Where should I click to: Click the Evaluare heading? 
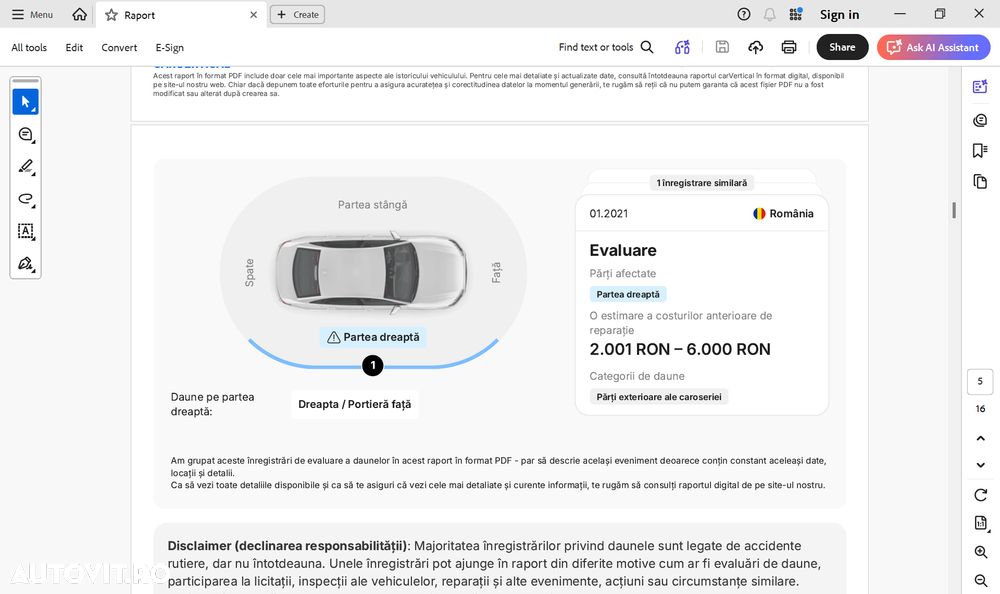622,250
